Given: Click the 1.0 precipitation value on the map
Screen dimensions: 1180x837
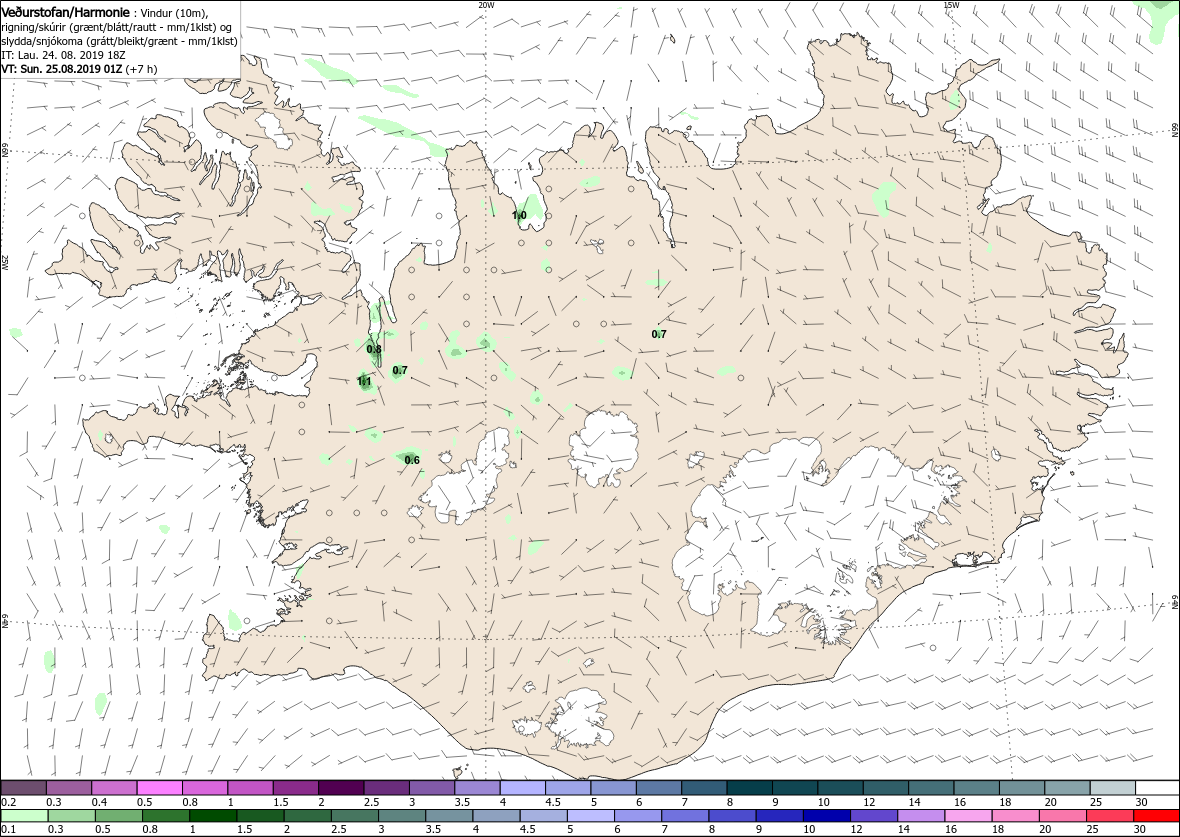Looking at the screenshot, I should [519, 215].
